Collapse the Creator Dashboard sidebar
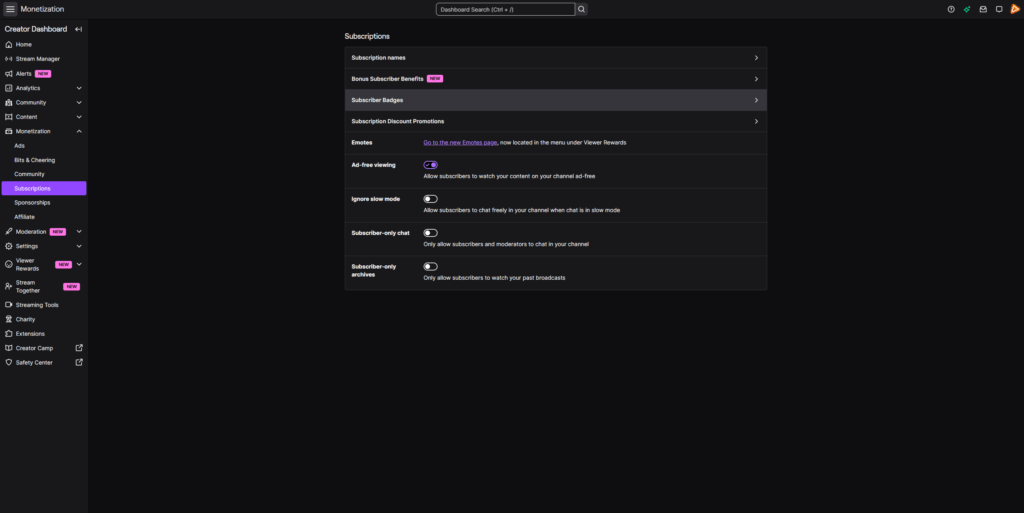This screenshot has height=513, width=1024. pyautogui.click(x=79, y=29)
